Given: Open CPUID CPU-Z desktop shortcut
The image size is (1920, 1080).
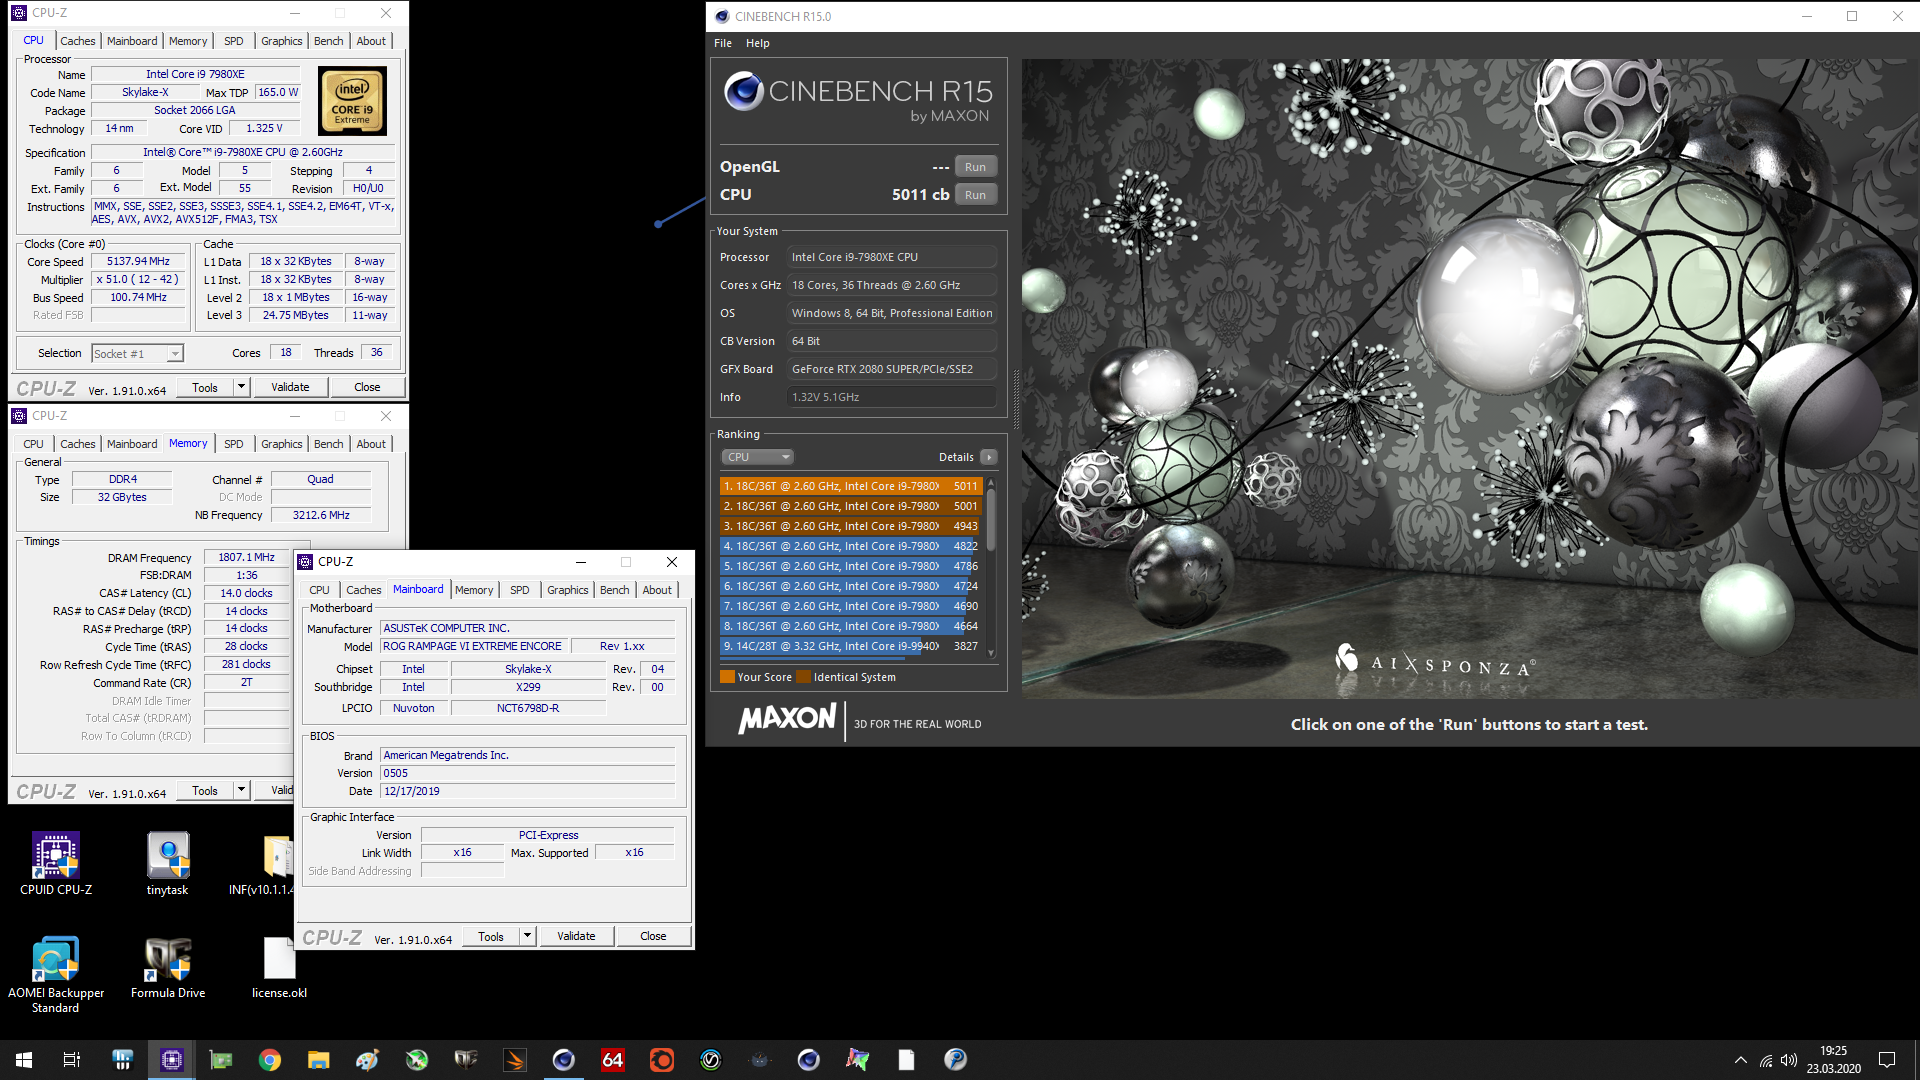Looking at the screenshot, I should point(56,864).
